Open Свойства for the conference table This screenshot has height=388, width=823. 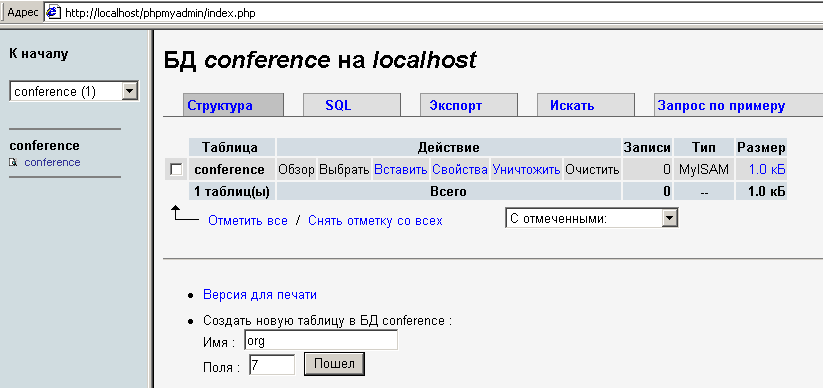460,170
